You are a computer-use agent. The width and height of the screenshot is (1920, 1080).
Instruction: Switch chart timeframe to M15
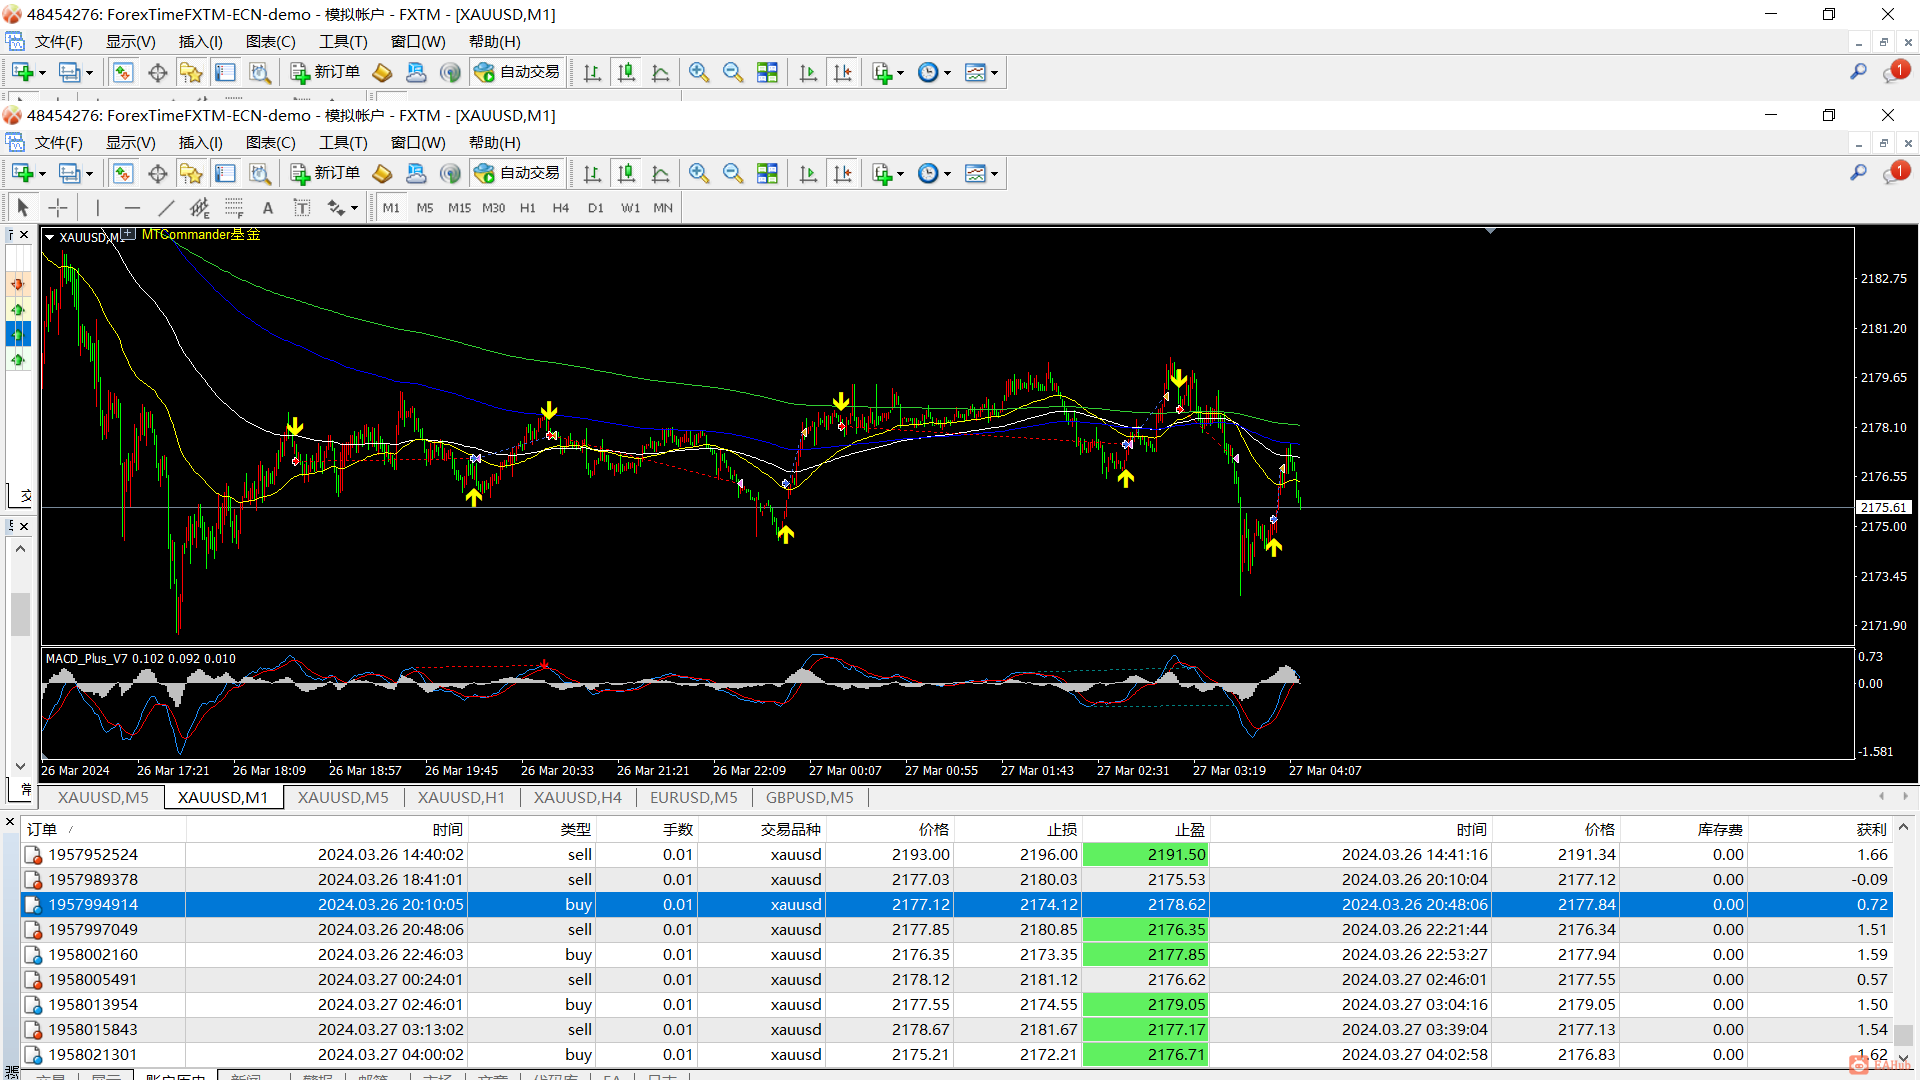pyautogui.click(x=459, y=208)
